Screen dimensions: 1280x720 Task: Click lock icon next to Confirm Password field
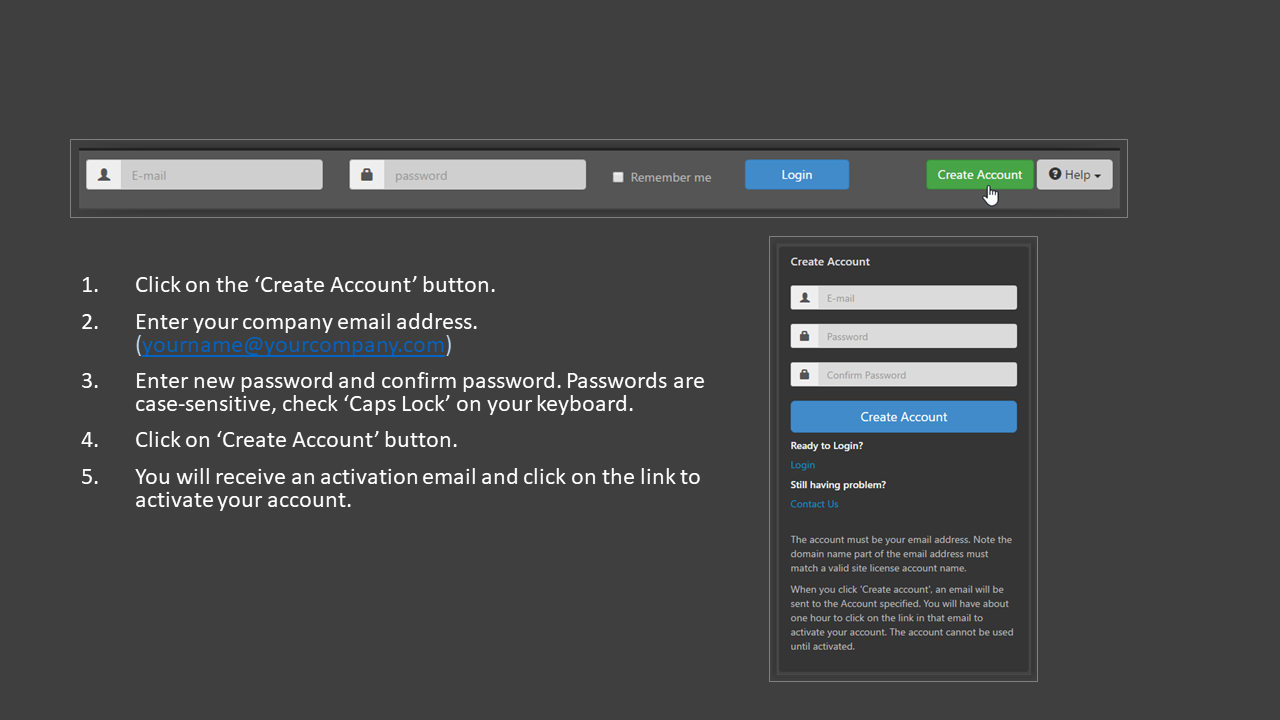[x=804, y=375]
